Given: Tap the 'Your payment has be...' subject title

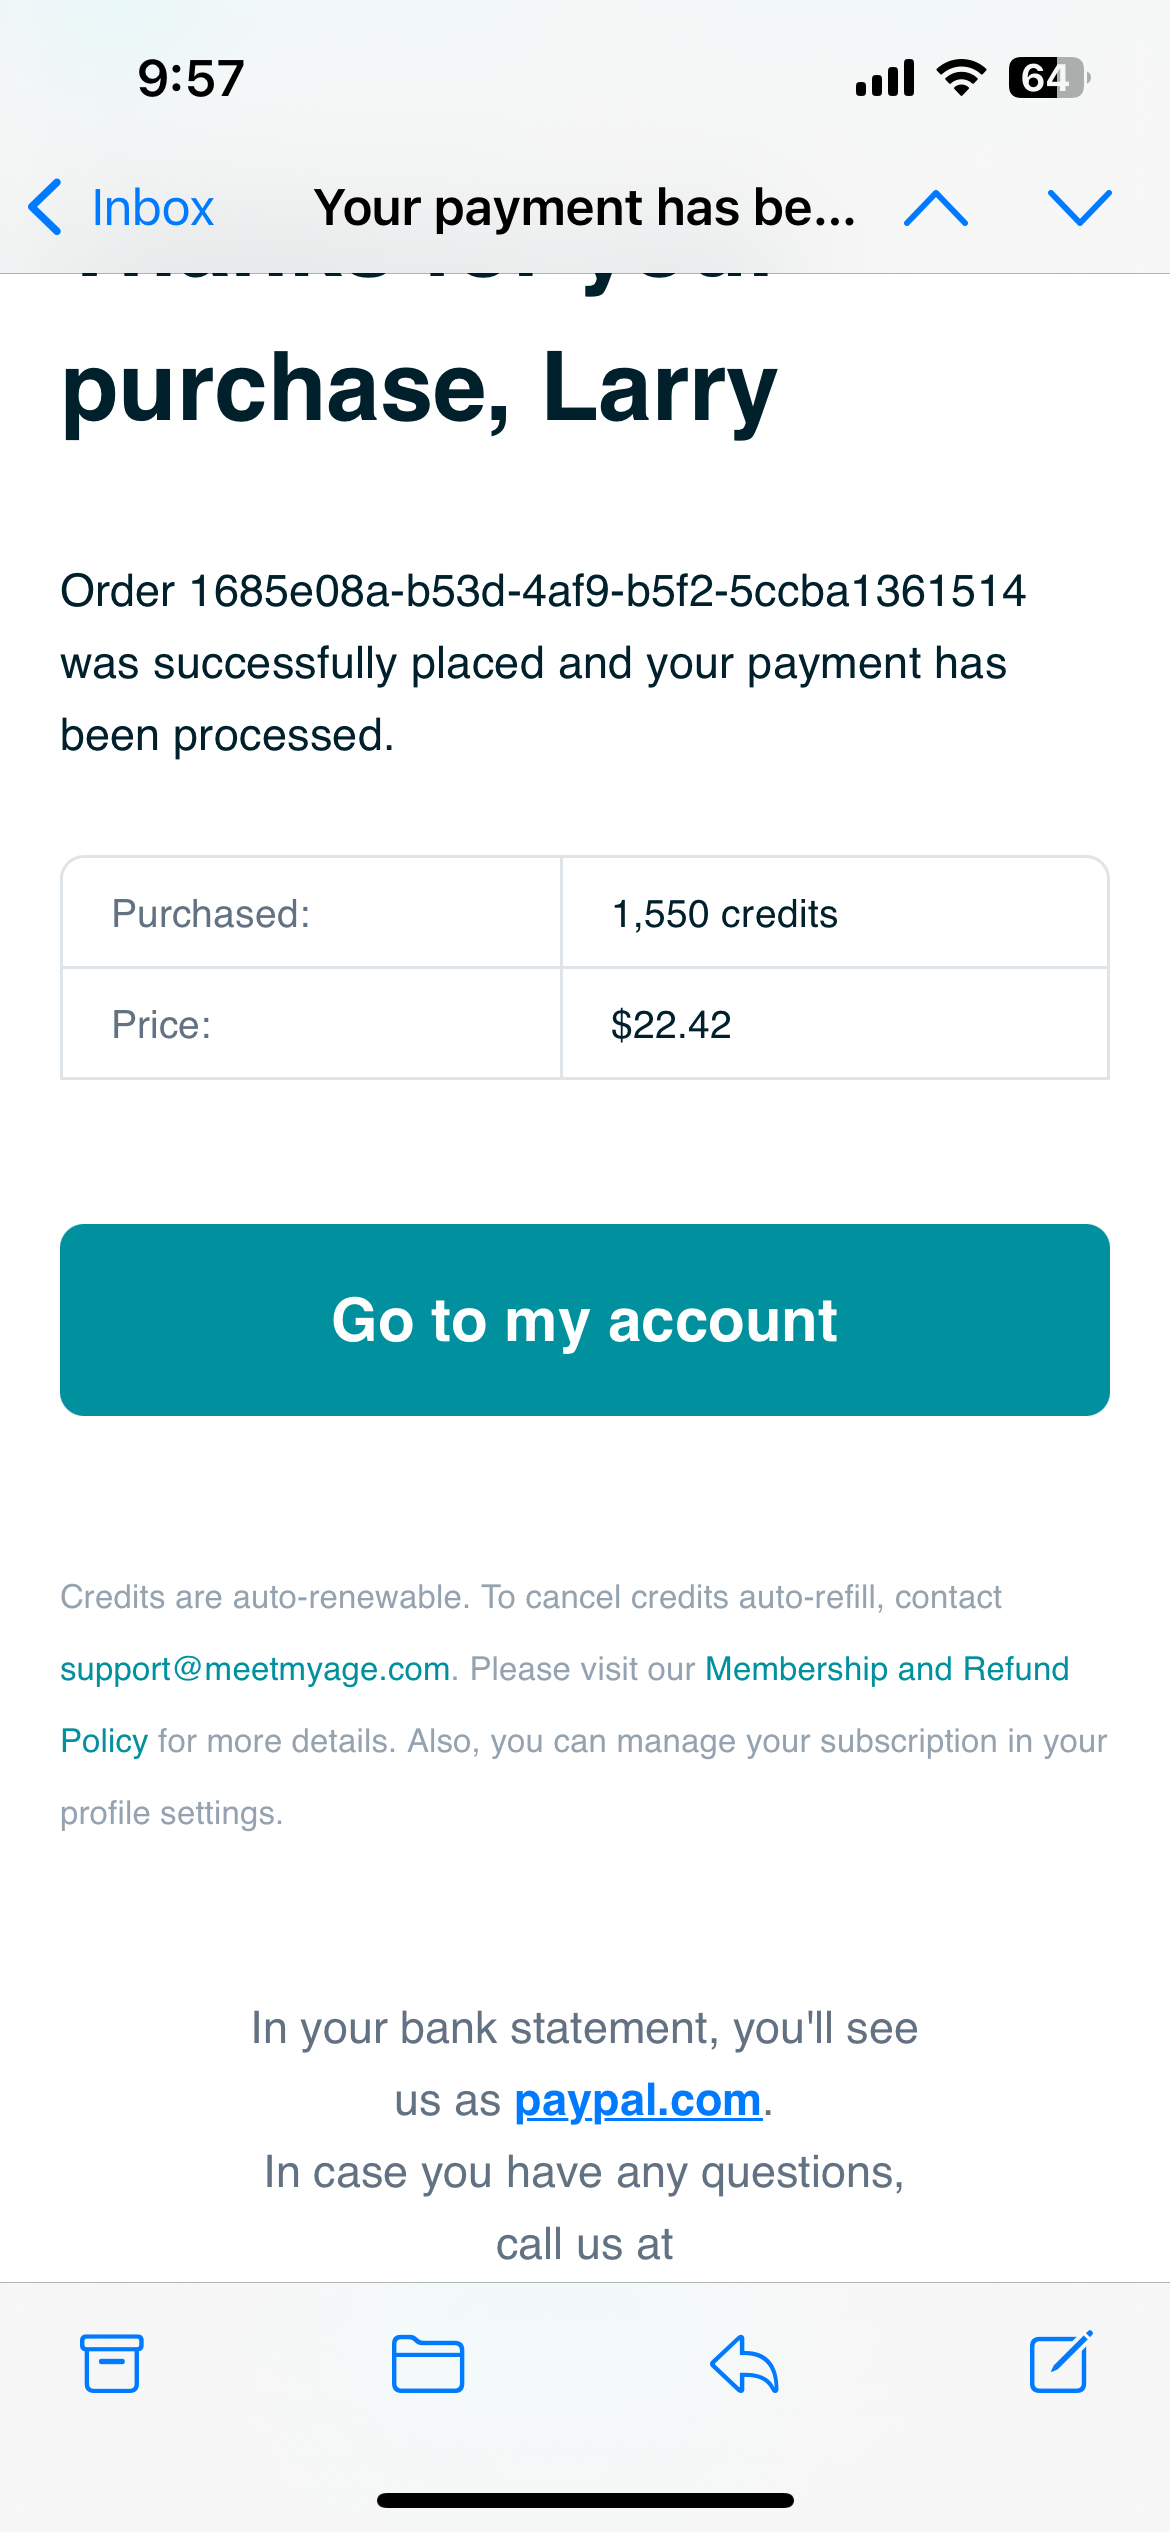Looking at the screenshot, I should [x=584, y=208].
